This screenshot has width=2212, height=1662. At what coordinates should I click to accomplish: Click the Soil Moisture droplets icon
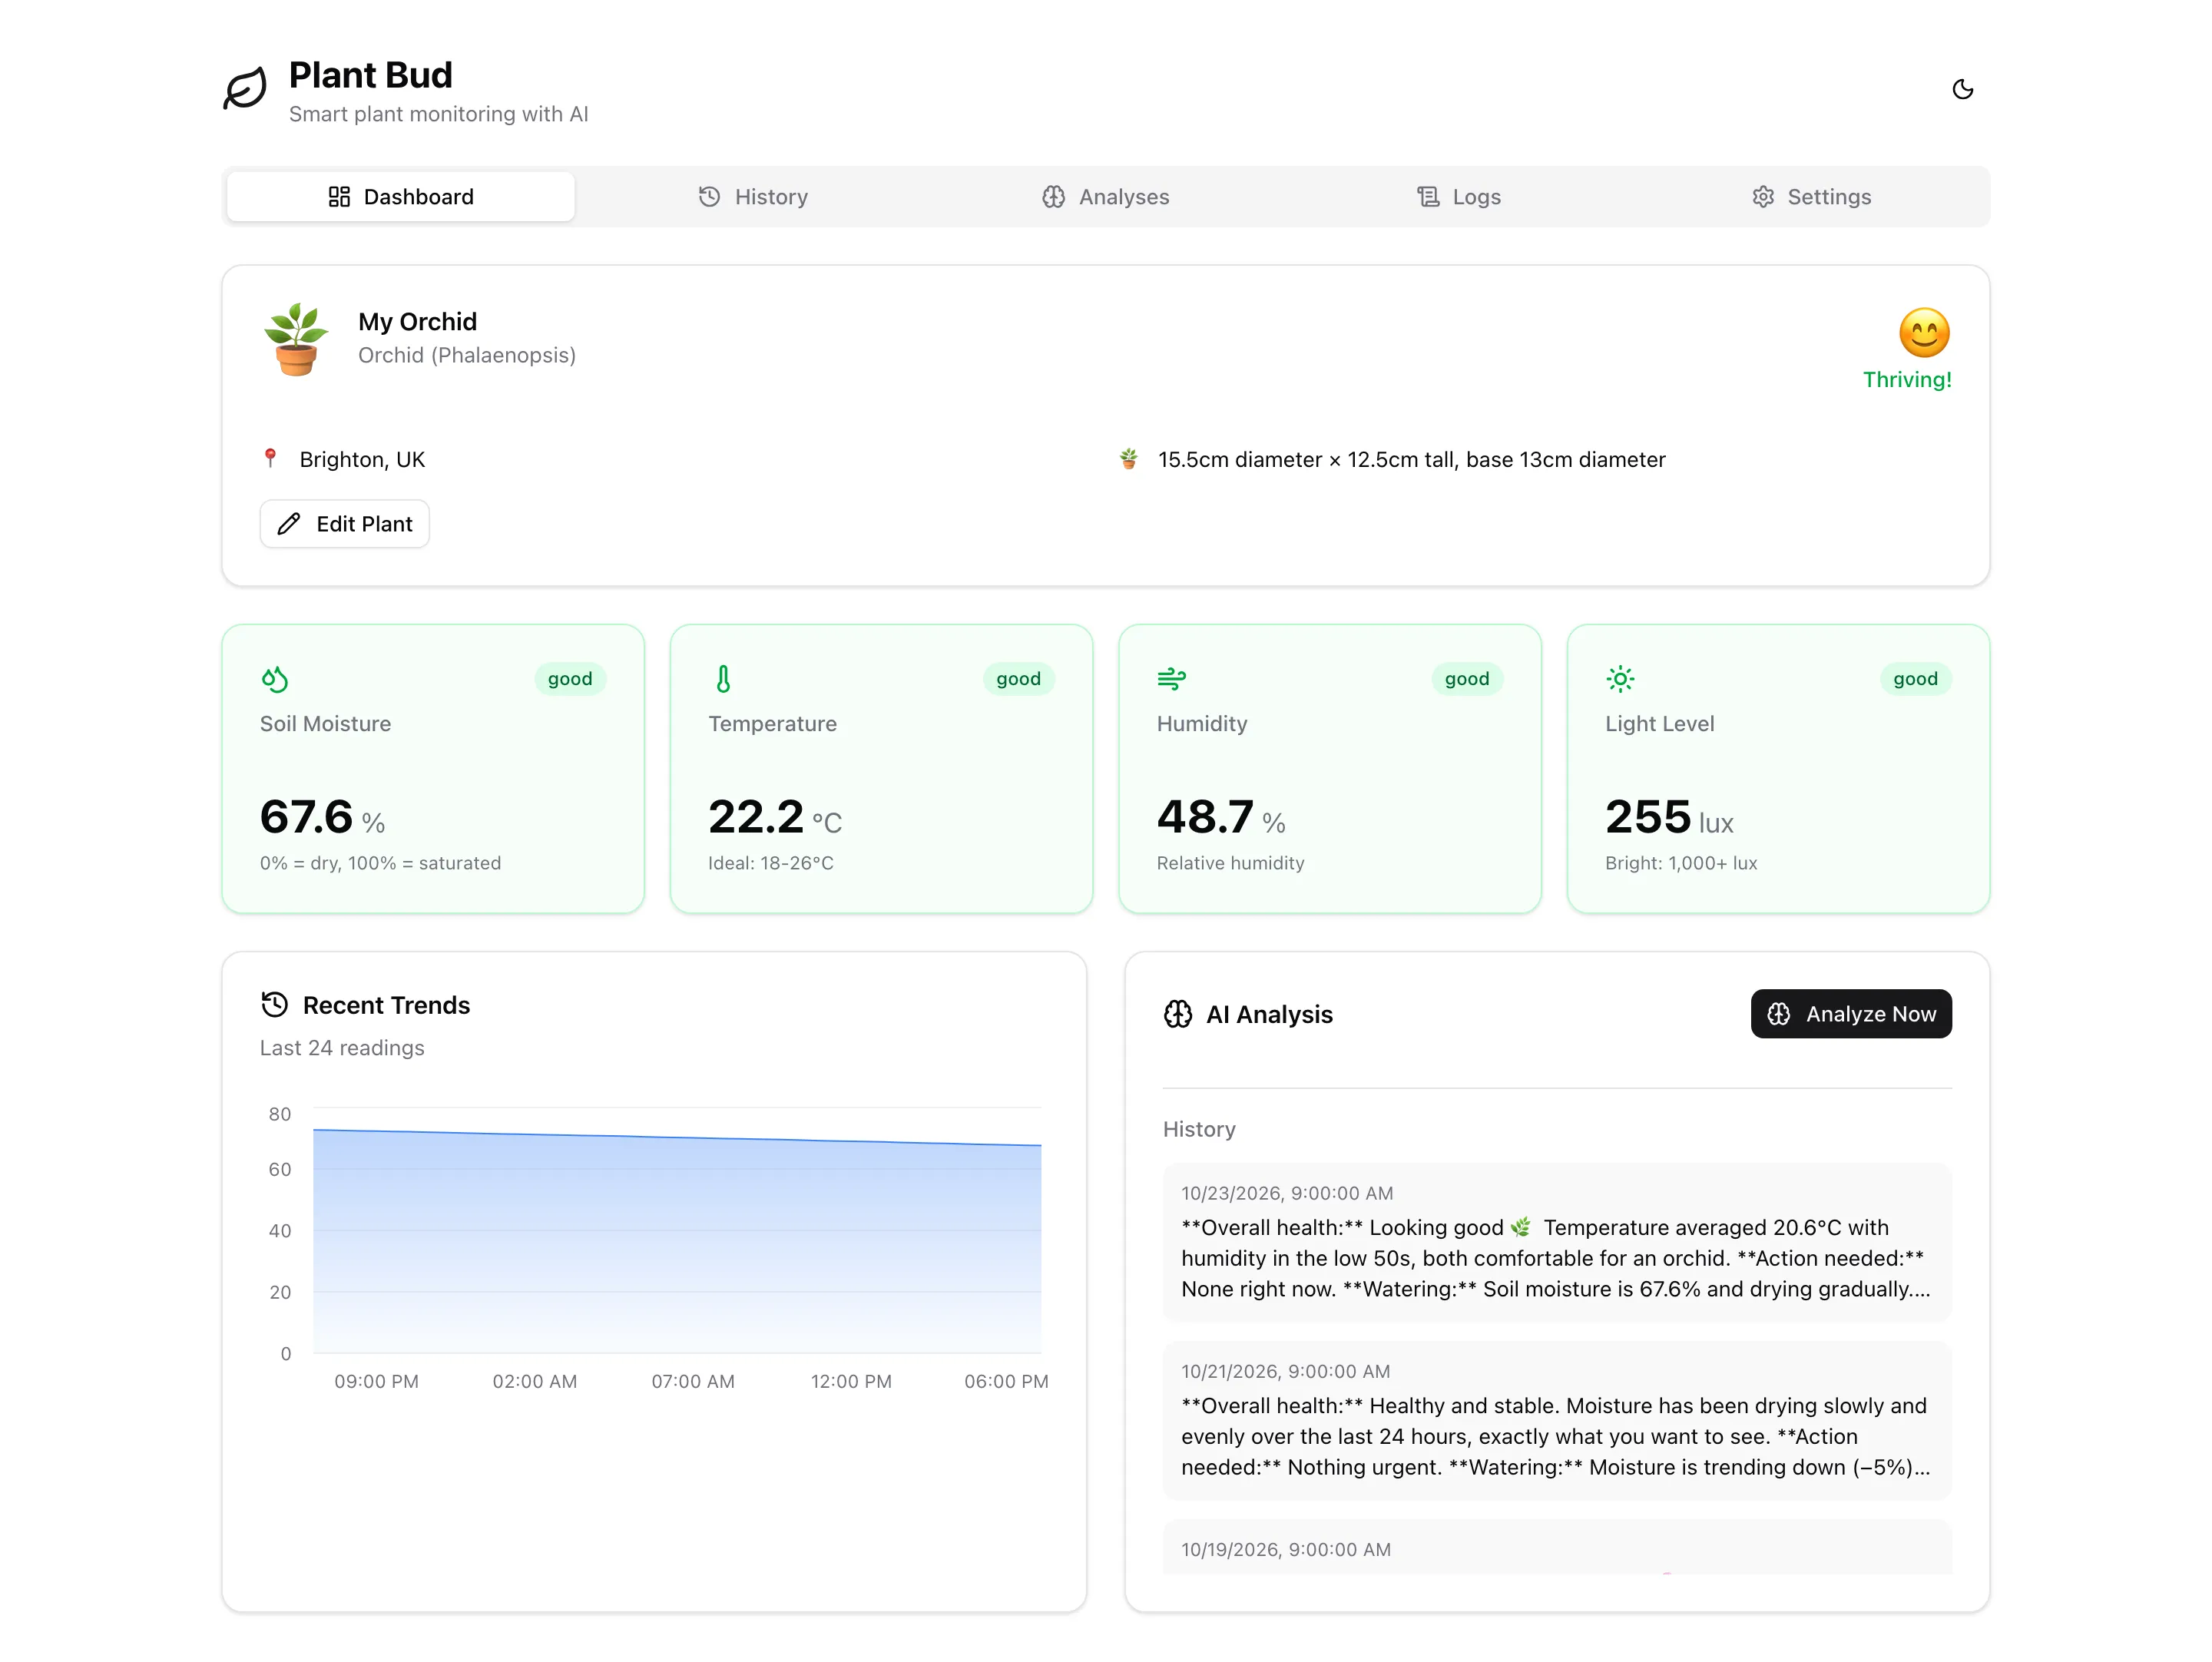point(274,680)
